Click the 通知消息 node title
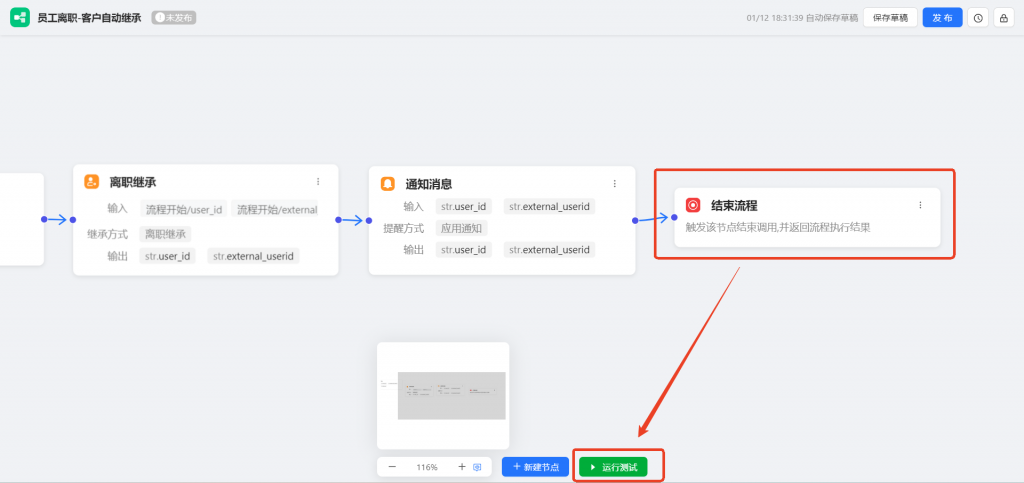The height and width of the screenshot is (483, 1024). pos(428,184)
